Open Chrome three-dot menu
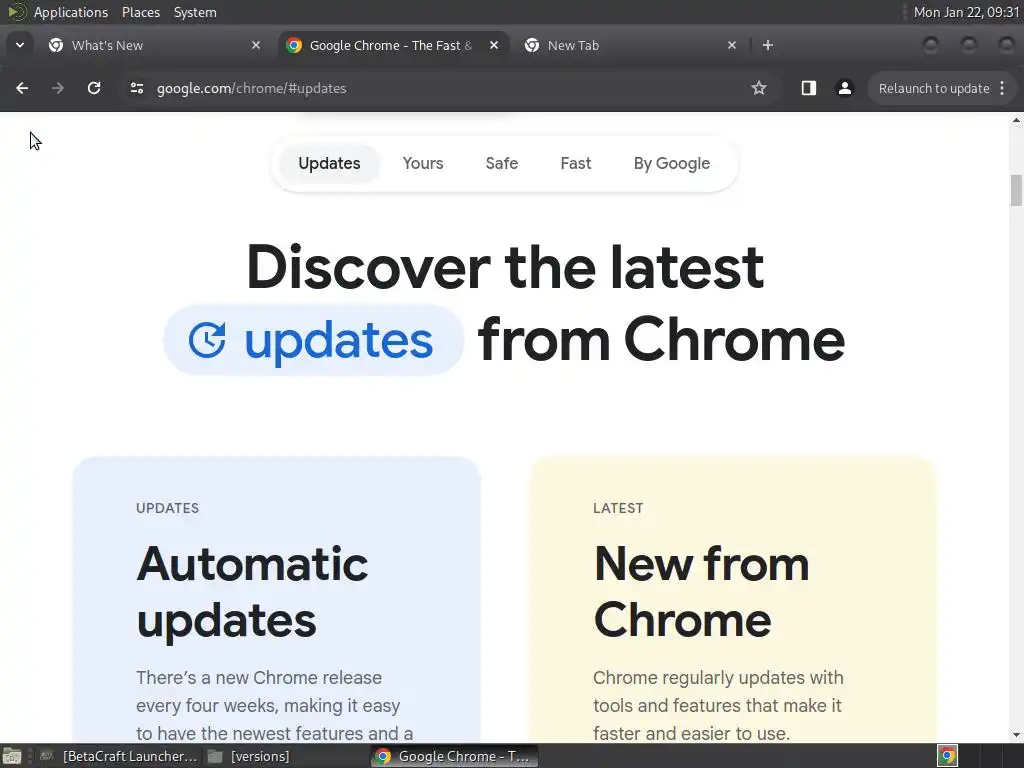1024x768 pixels. tap(1002, 88)
